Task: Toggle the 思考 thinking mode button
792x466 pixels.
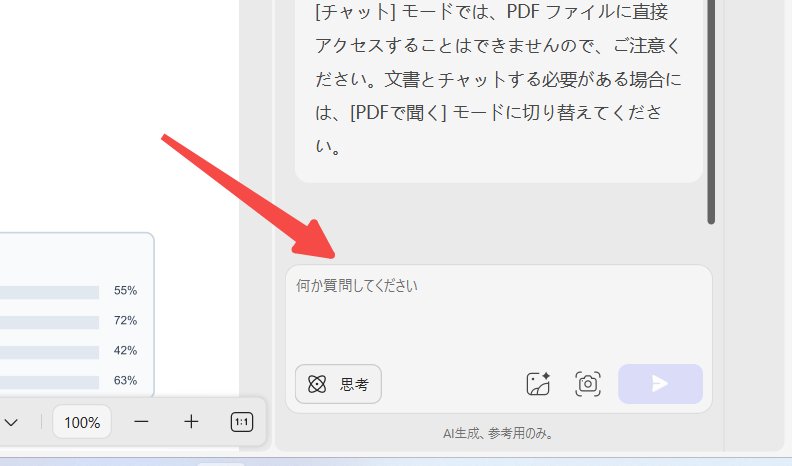Action: pyautogui.click(x=338, y=384)
